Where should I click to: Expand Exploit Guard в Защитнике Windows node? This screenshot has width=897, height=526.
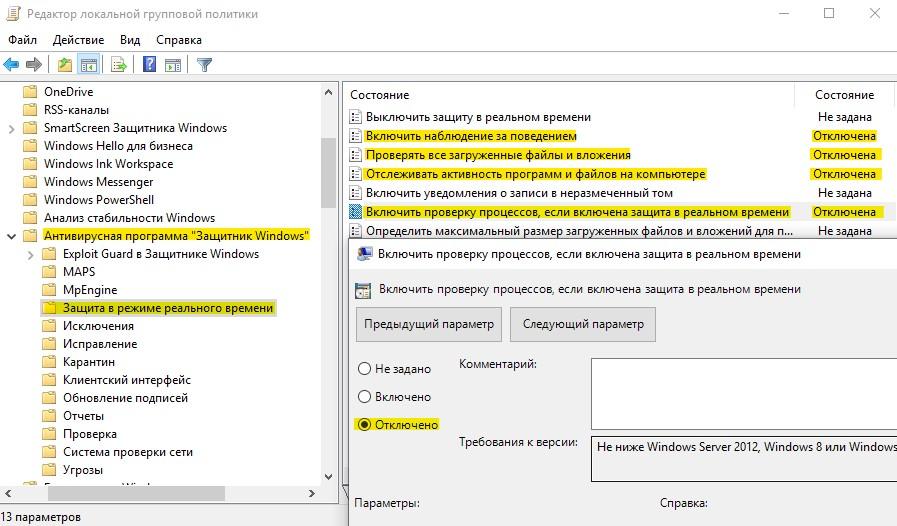31,255
